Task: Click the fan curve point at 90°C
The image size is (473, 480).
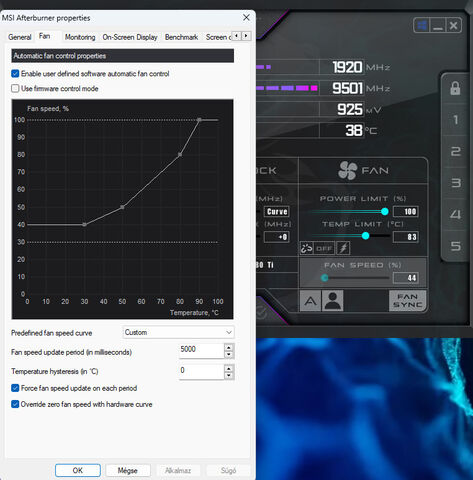Action: [199, 120]
